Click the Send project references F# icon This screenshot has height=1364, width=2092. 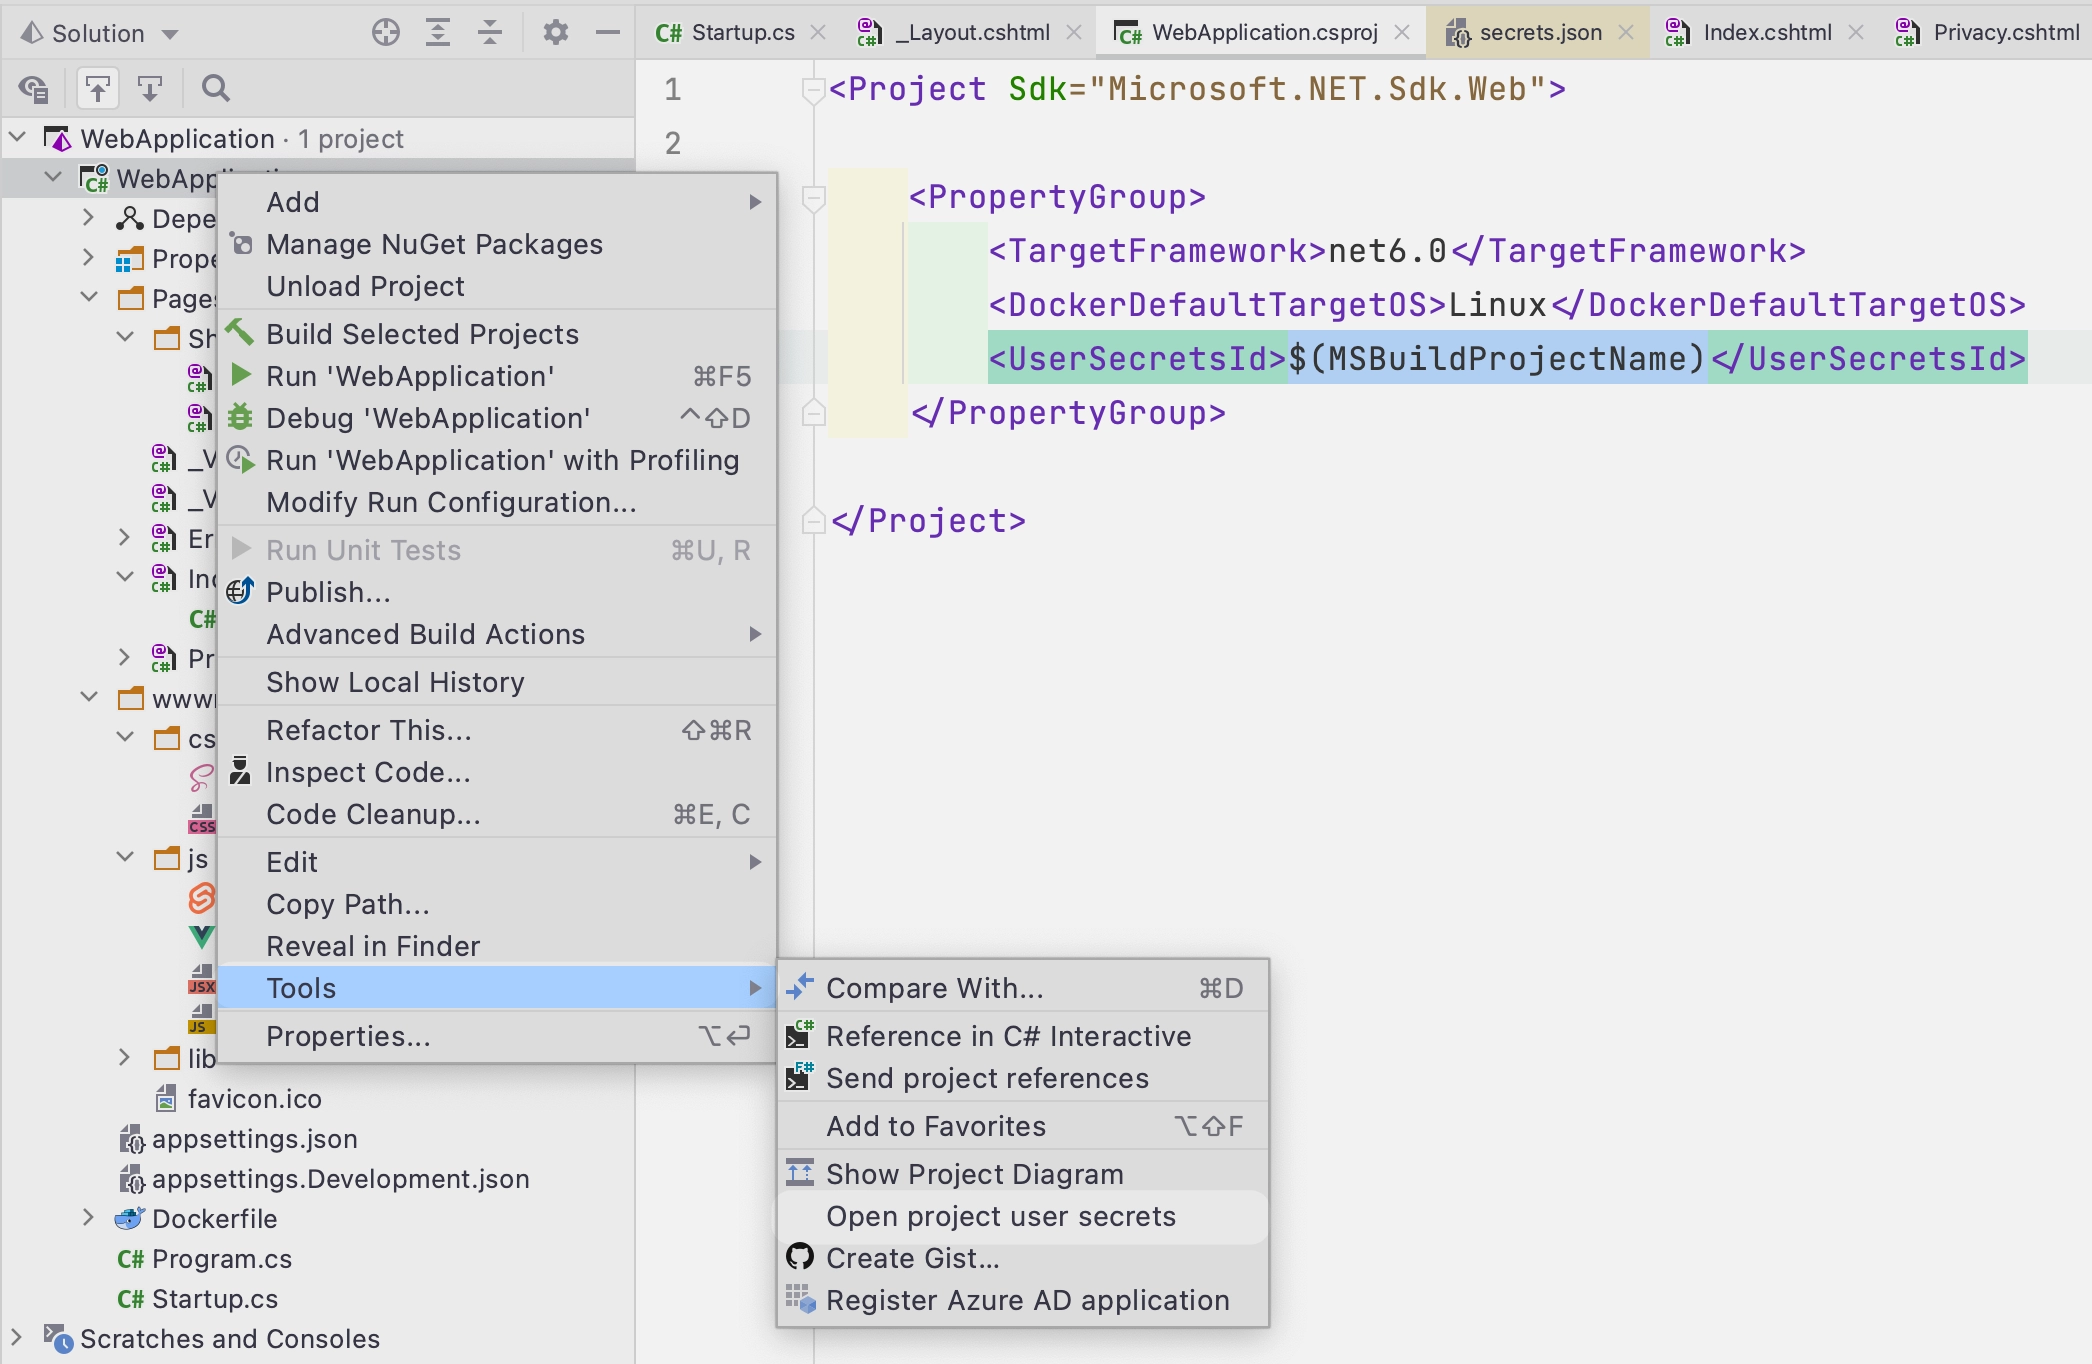[800, 1076]
